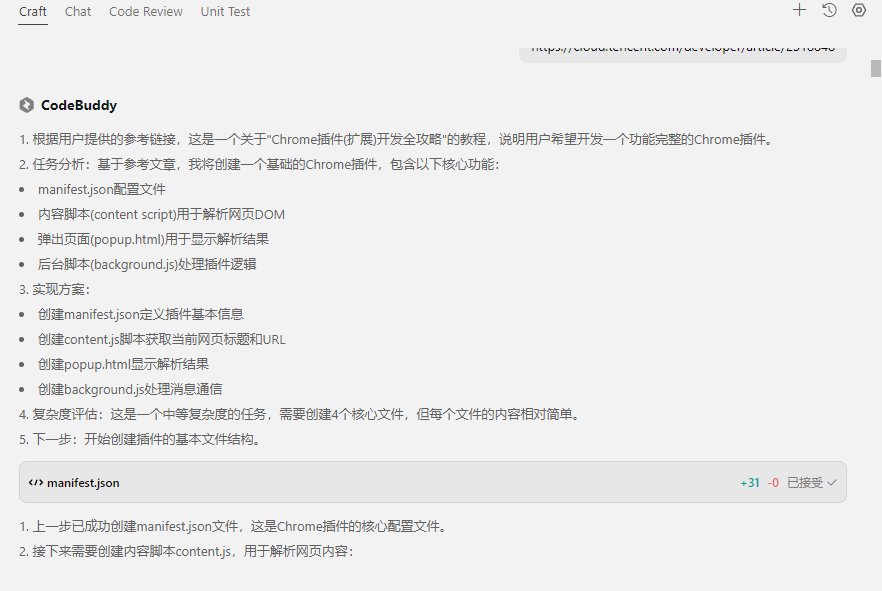The image size is (882, 591).
Task: Open the manifest.json file card
Action: pos(433,482)
